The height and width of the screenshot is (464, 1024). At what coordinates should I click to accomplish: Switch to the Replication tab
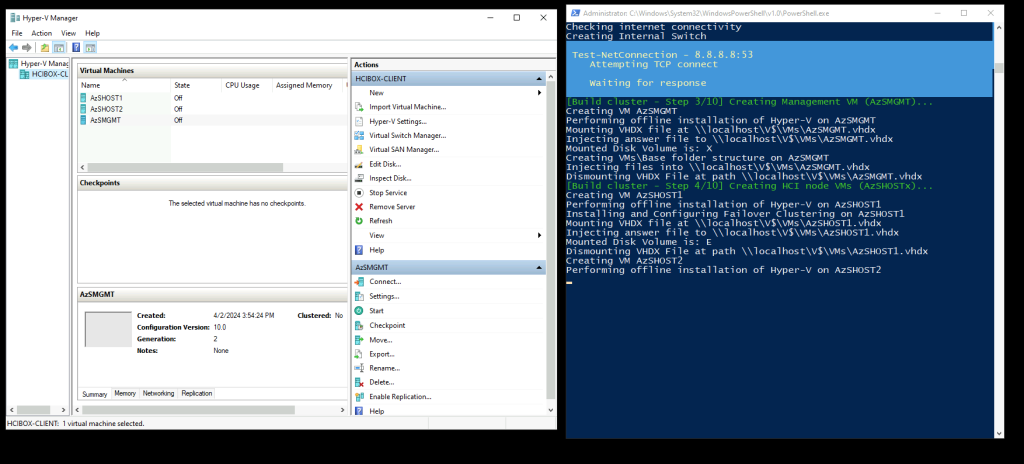[x=197, y=393]
